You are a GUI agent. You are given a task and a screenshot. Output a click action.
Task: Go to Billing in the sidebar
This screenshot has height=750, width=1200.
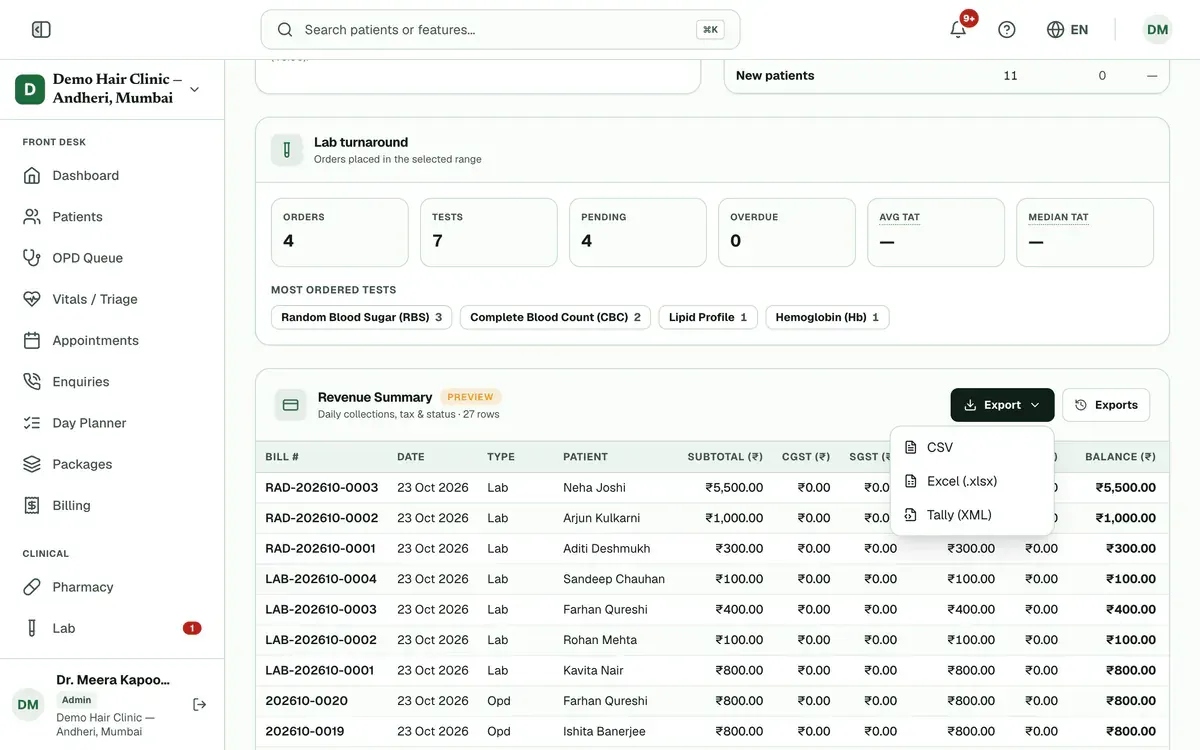pos(112,506)
